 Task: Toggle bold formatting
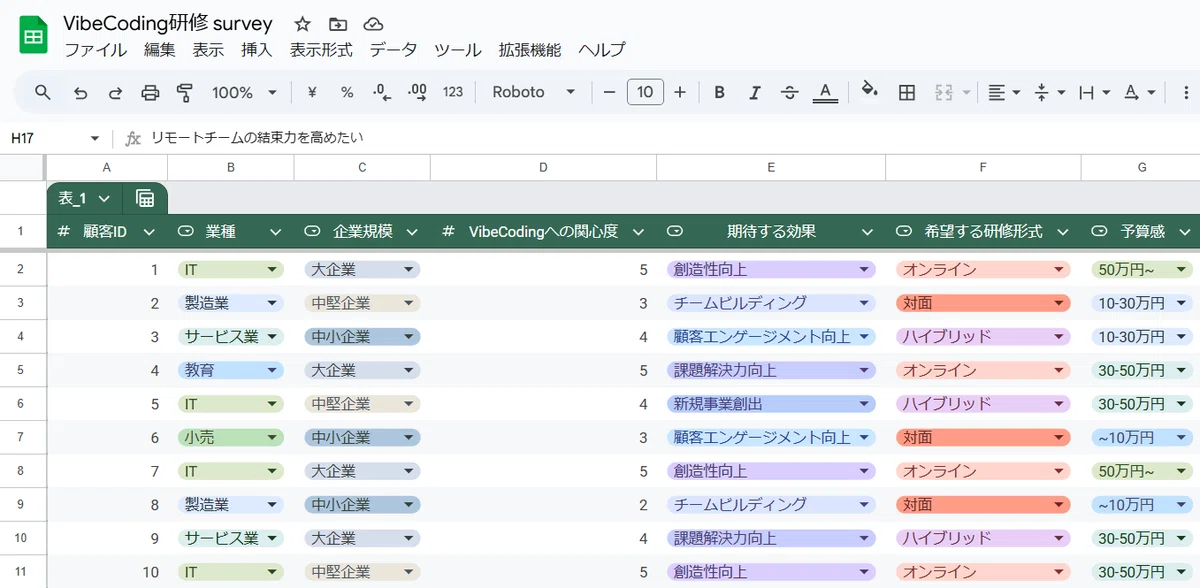click(719, 92)
